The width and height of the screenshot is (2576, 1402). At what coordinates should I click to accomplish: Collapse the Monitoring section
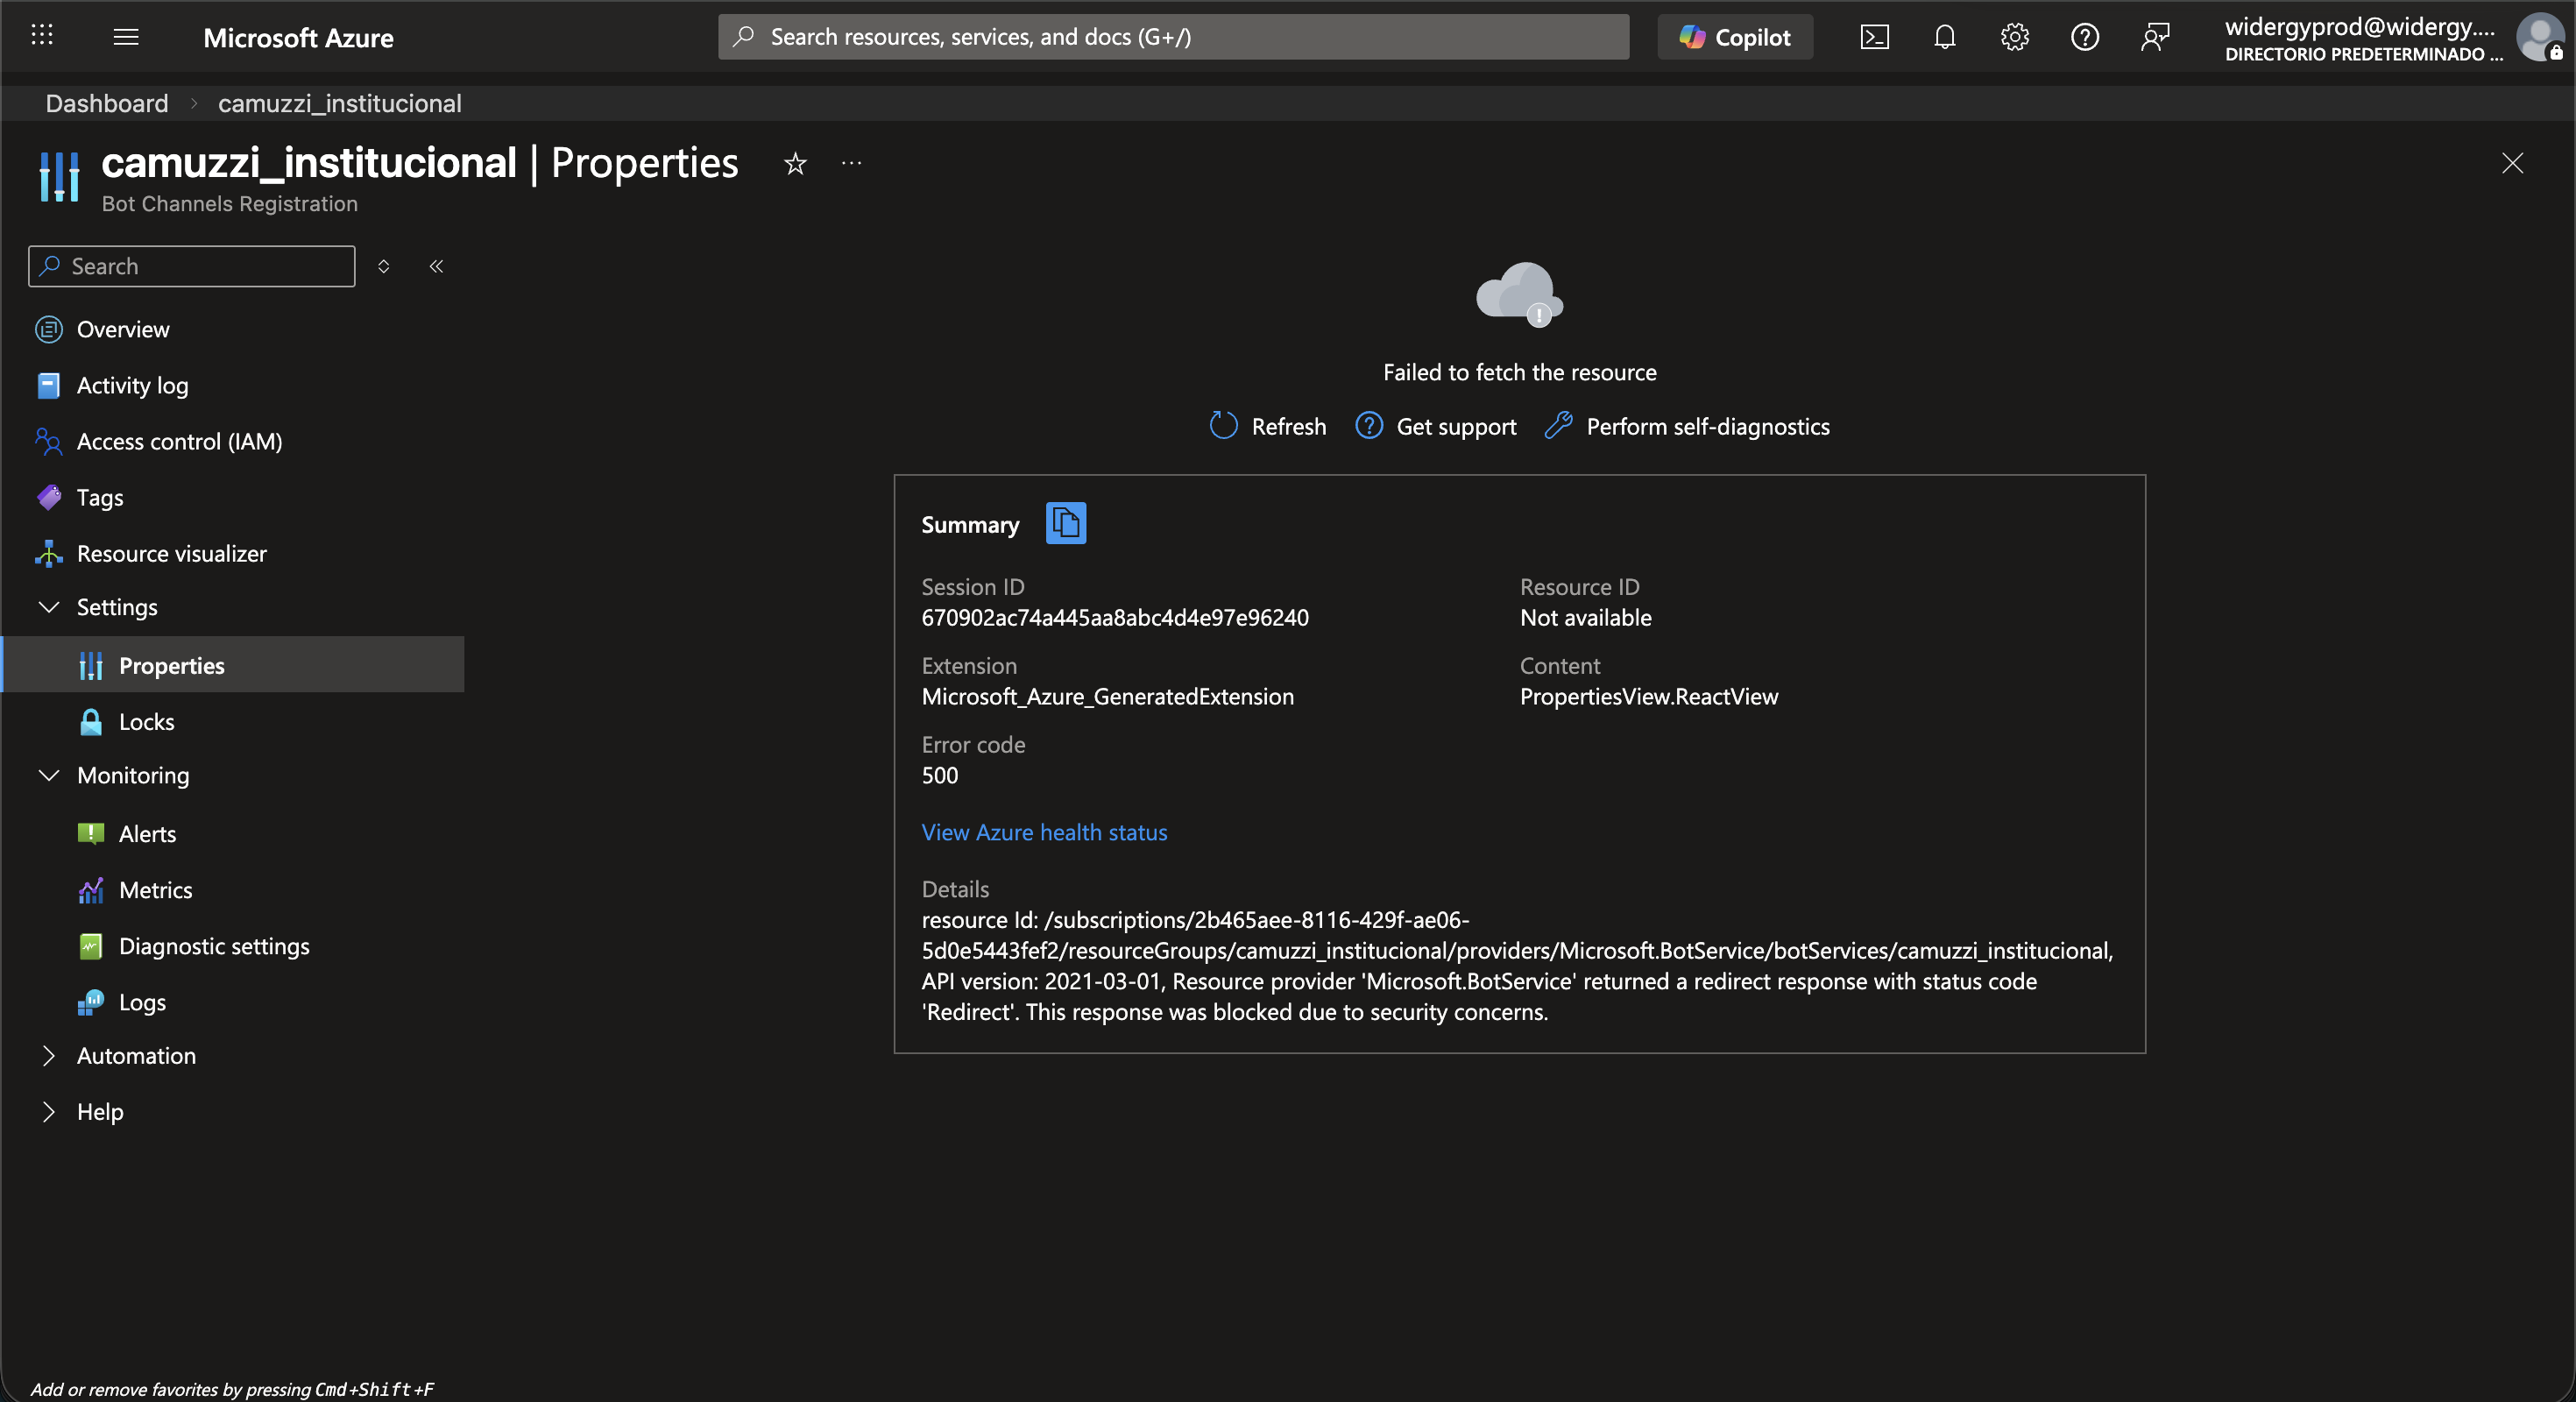tap(48, 775)
